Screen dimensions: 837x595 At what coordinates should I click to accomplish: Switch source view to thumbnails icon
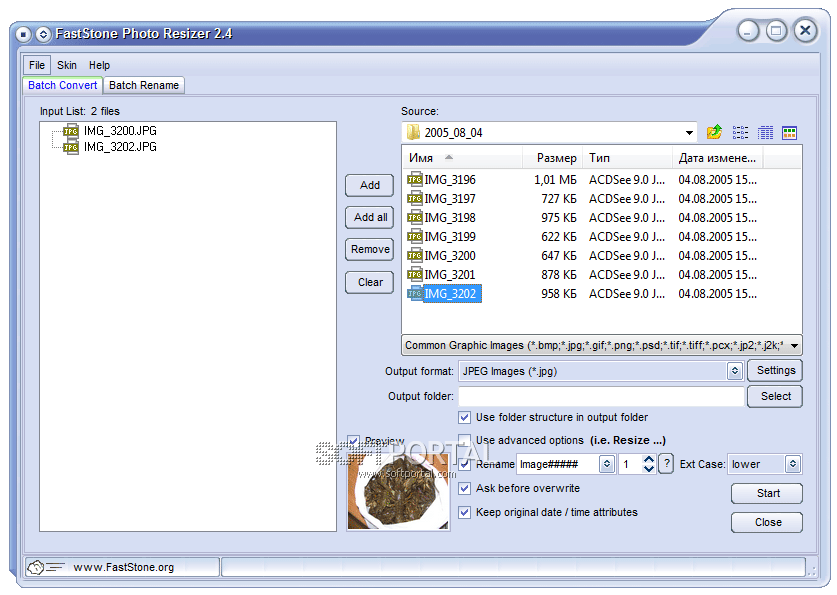point(789,132)
